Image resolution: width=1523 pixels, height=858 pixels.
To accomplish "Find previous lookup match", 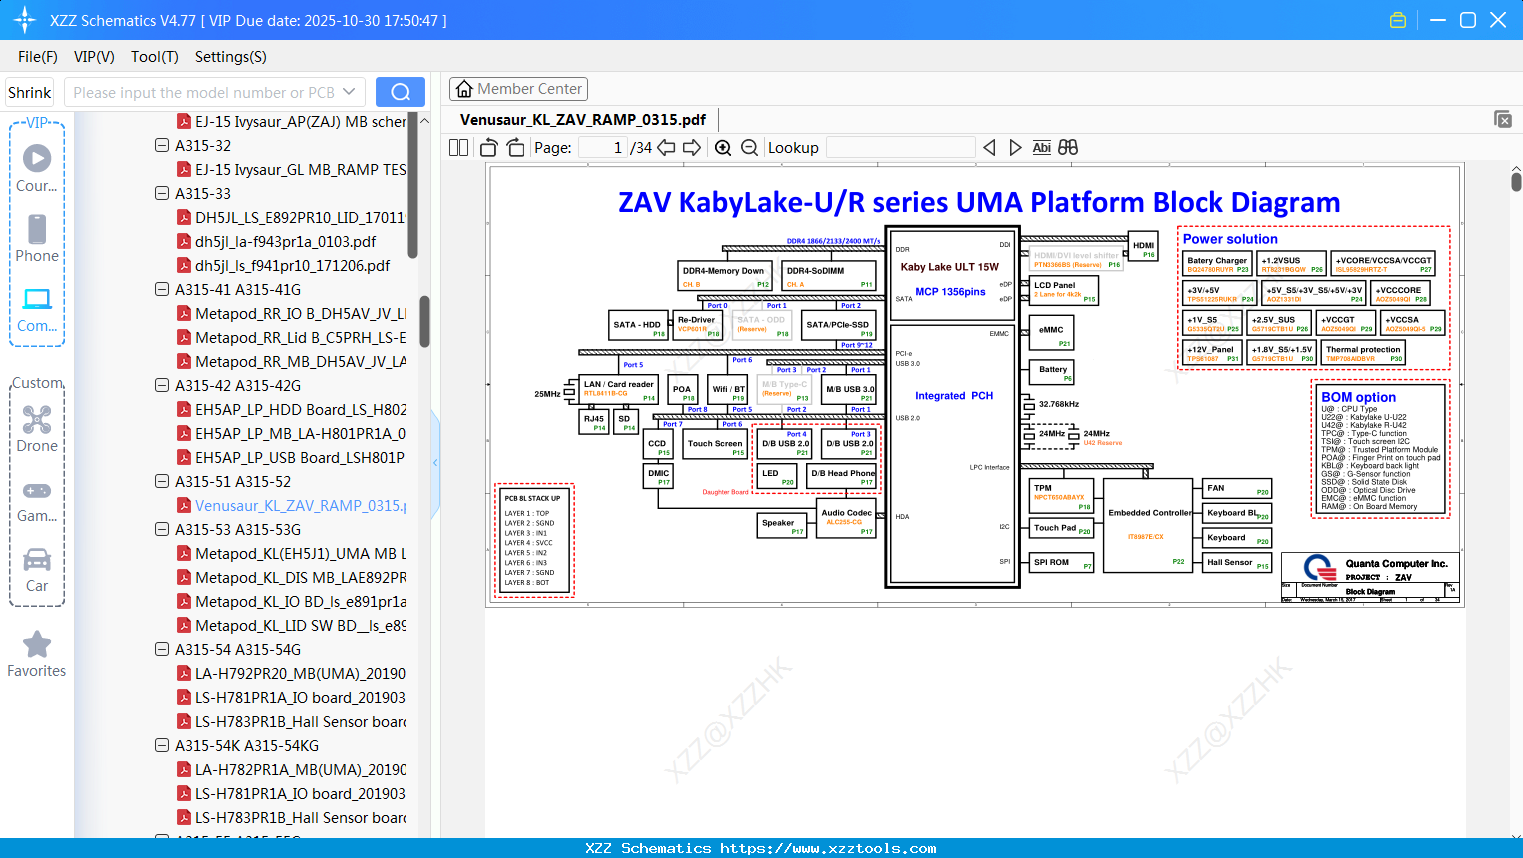I will pyautogui.click(x=989, y=148).
